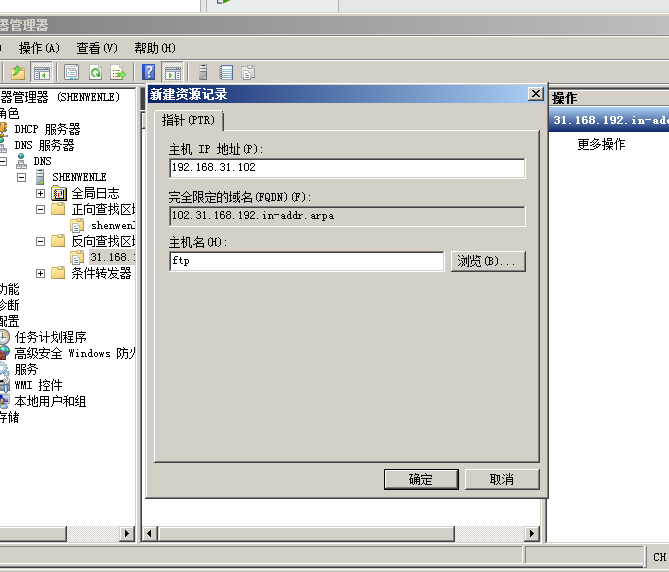Click the 主机 IP 地址 input field
Image resolution: width=669 pixels, height=572 pixels.
click(x=347, y=168)
